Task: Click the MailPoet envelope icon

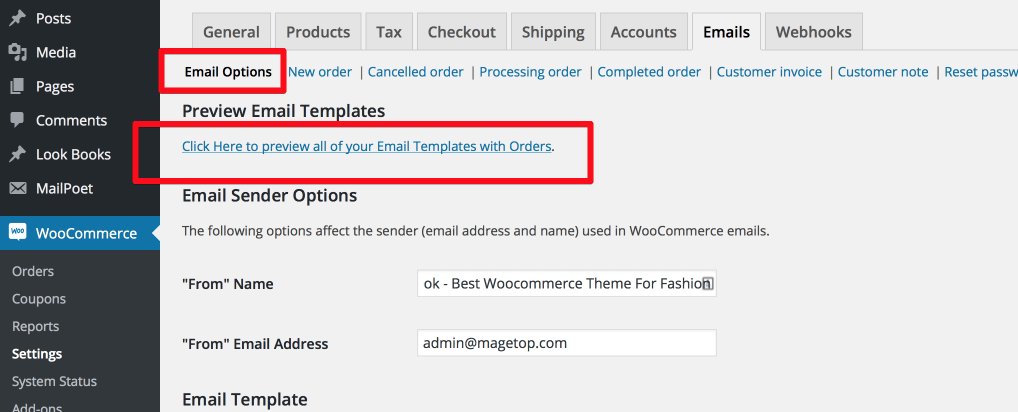Action: point(18,189)
